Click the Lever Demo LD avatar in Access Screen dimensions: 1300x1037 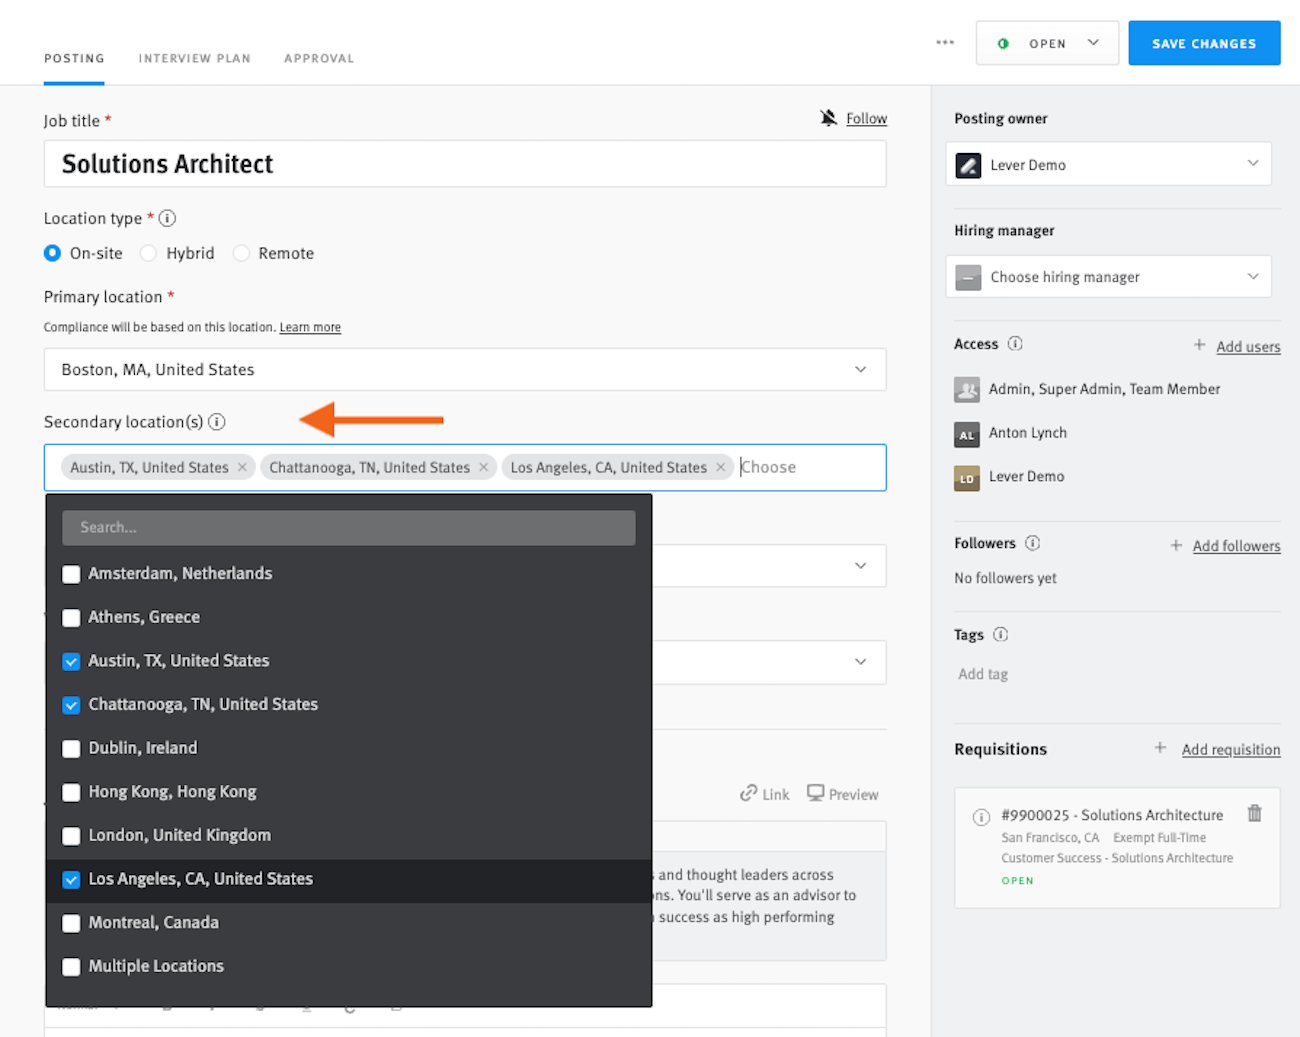pos(967,478)
